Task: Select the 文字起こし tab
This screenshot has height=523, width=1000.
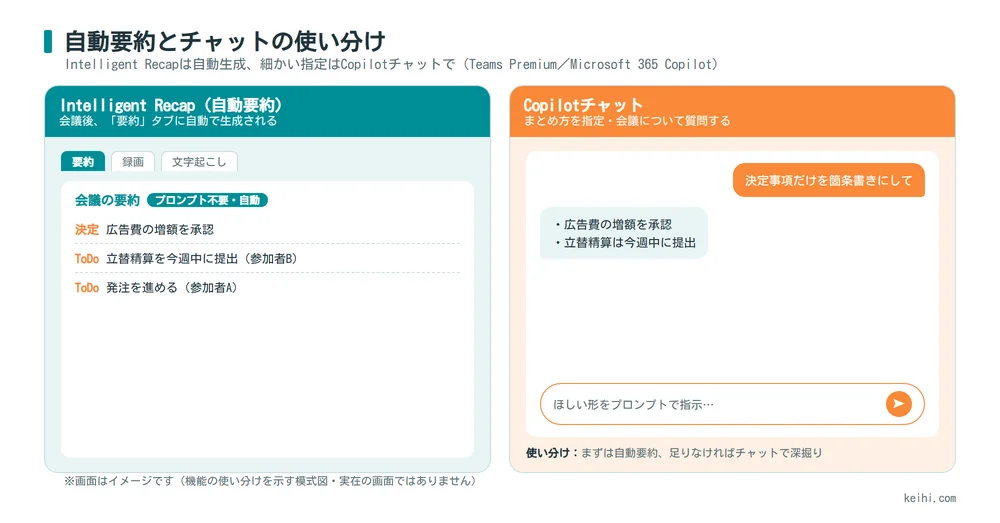Action: tap(199, 161)
